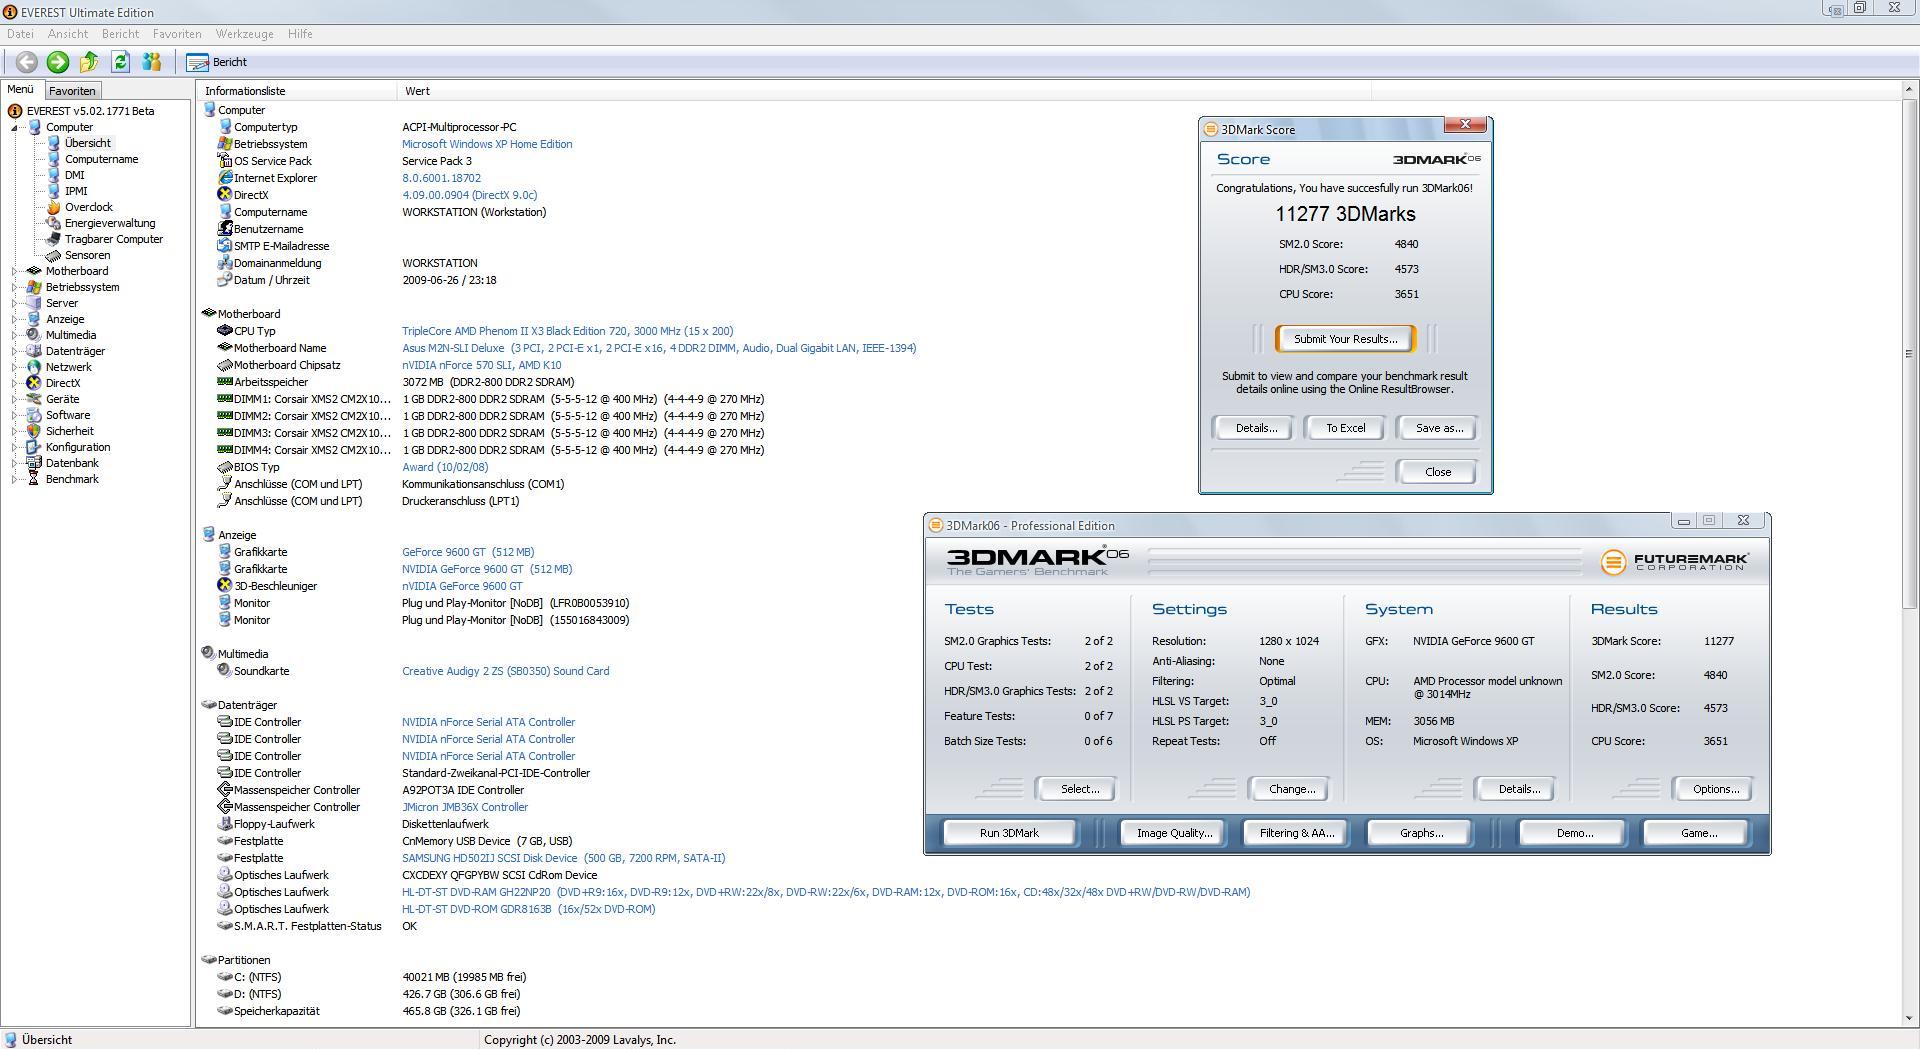Viewport: 1920px width, 1049px height.
Task: Open the Werkzeuge menu
Action: point(244,34)
